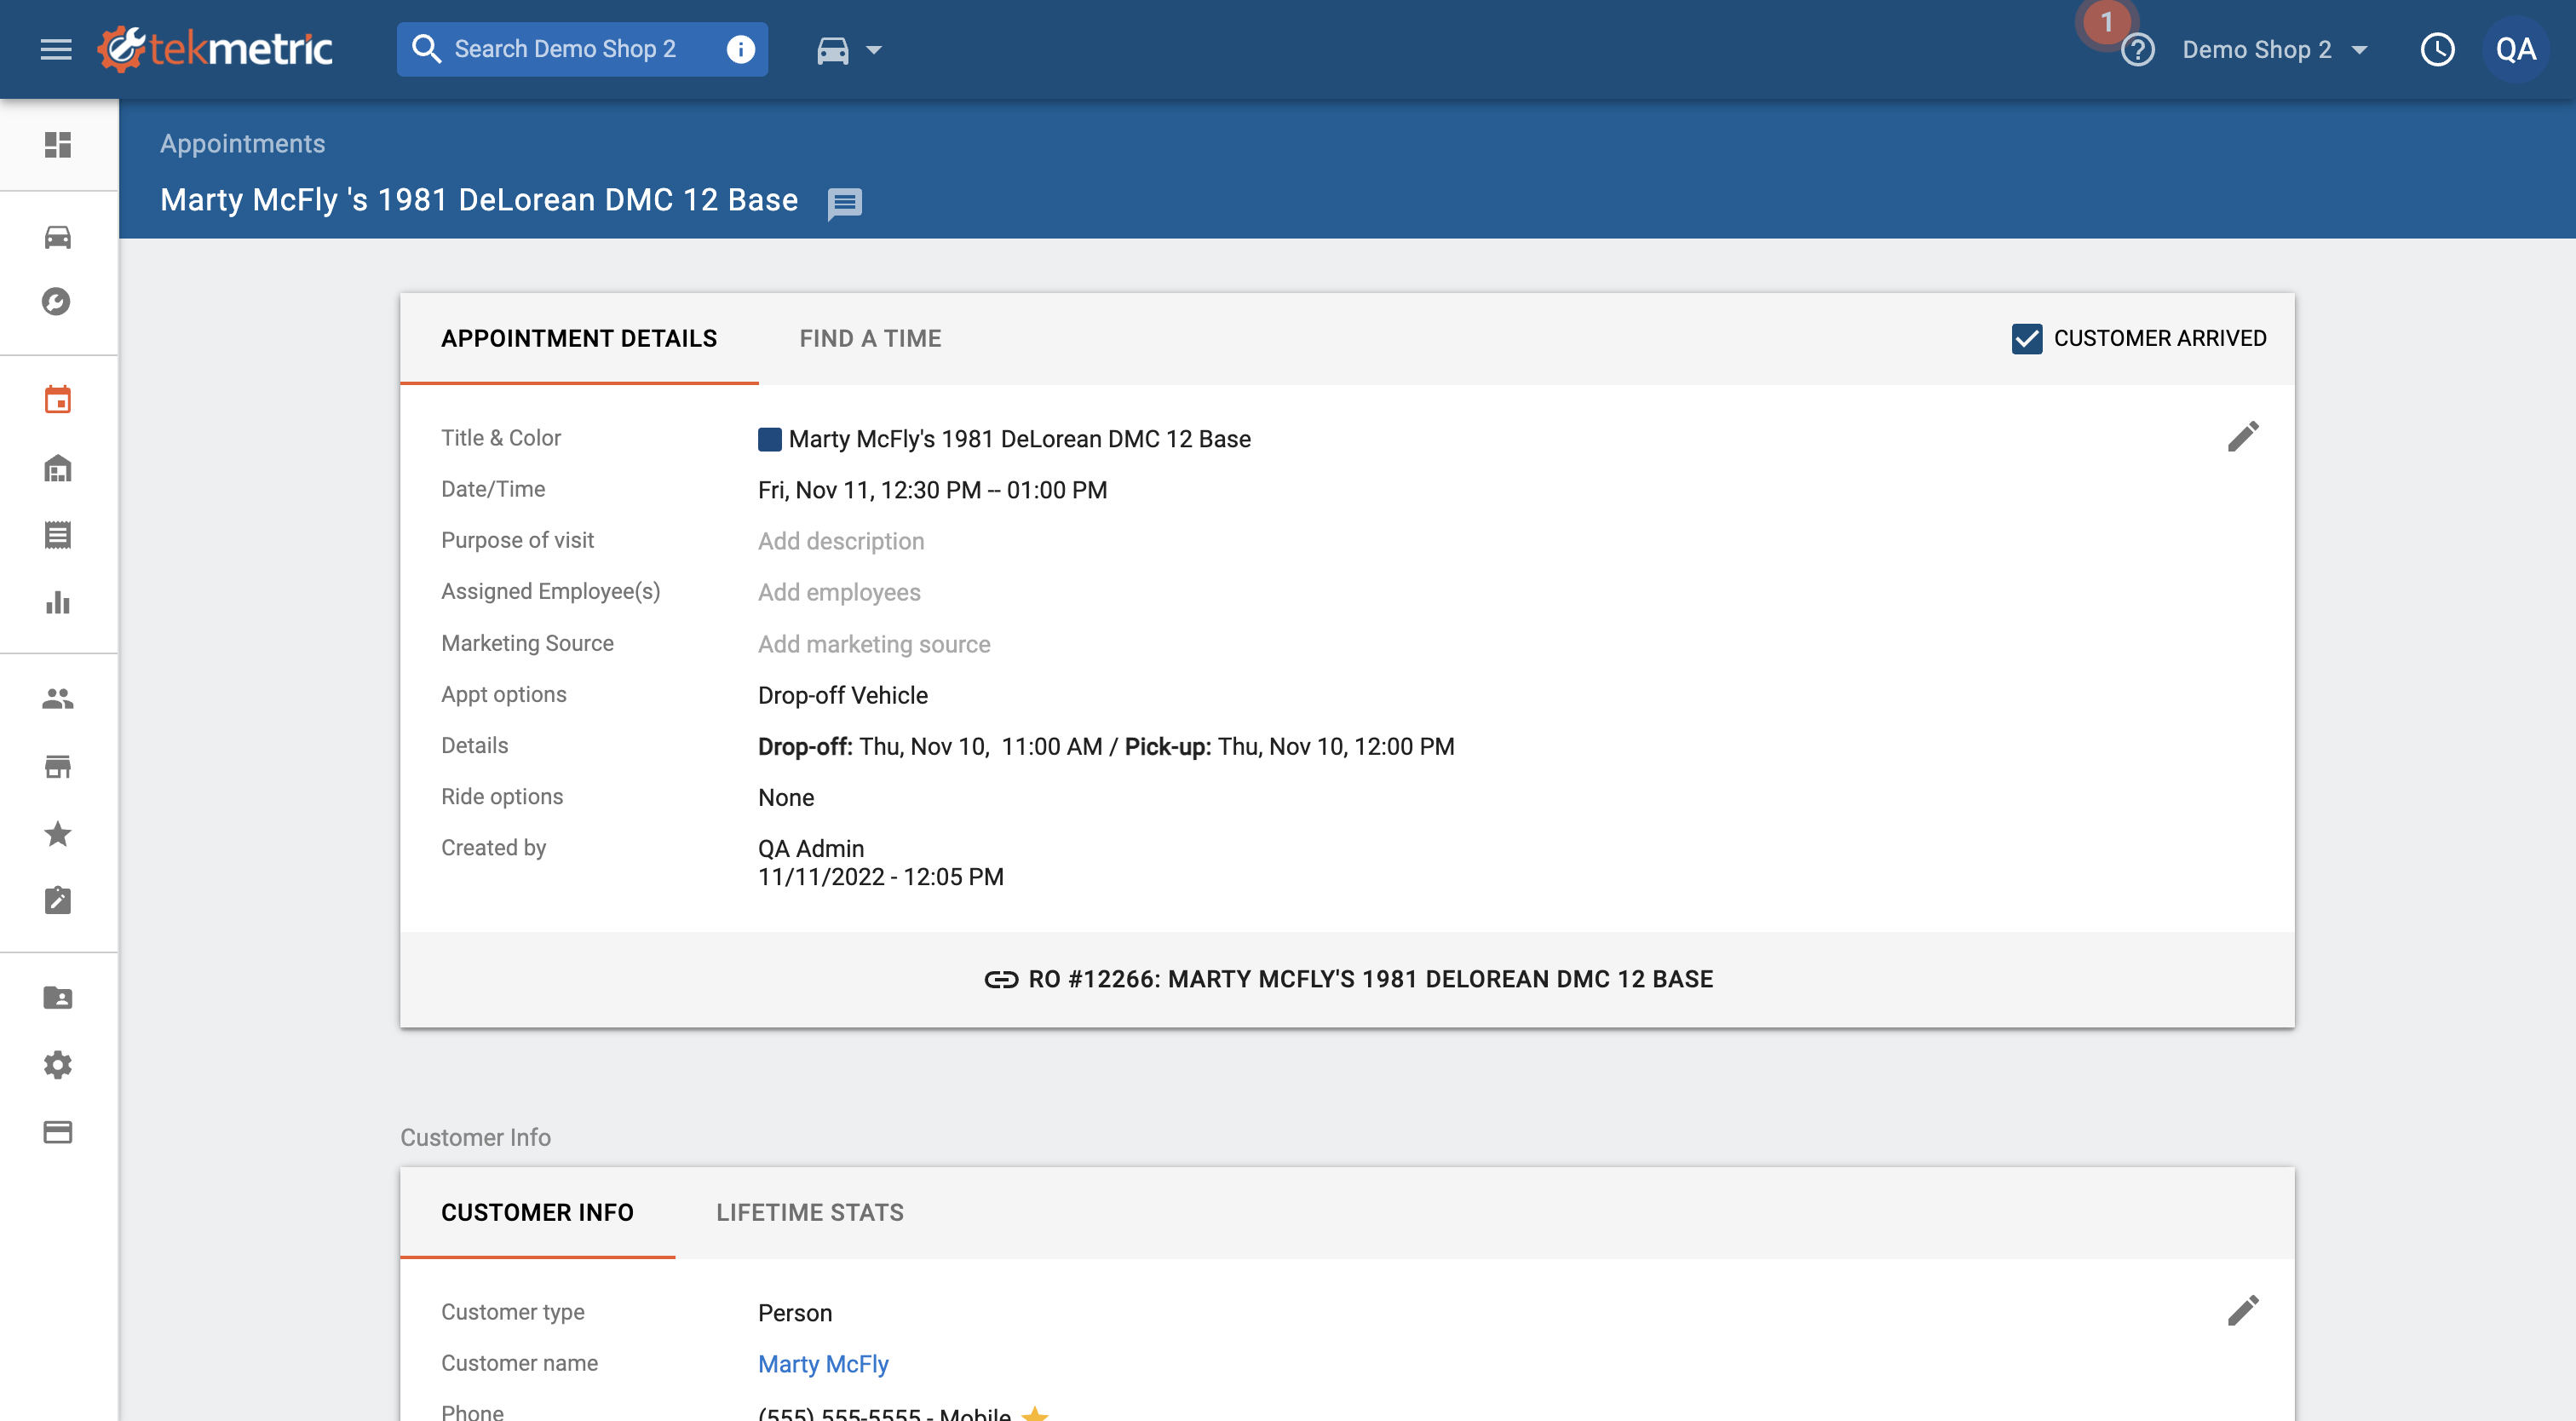Open the Appointments calendar sidebar icon
Image resolution: width=2576 pixels, height=1421 pixels.
(x=58, y=399)
